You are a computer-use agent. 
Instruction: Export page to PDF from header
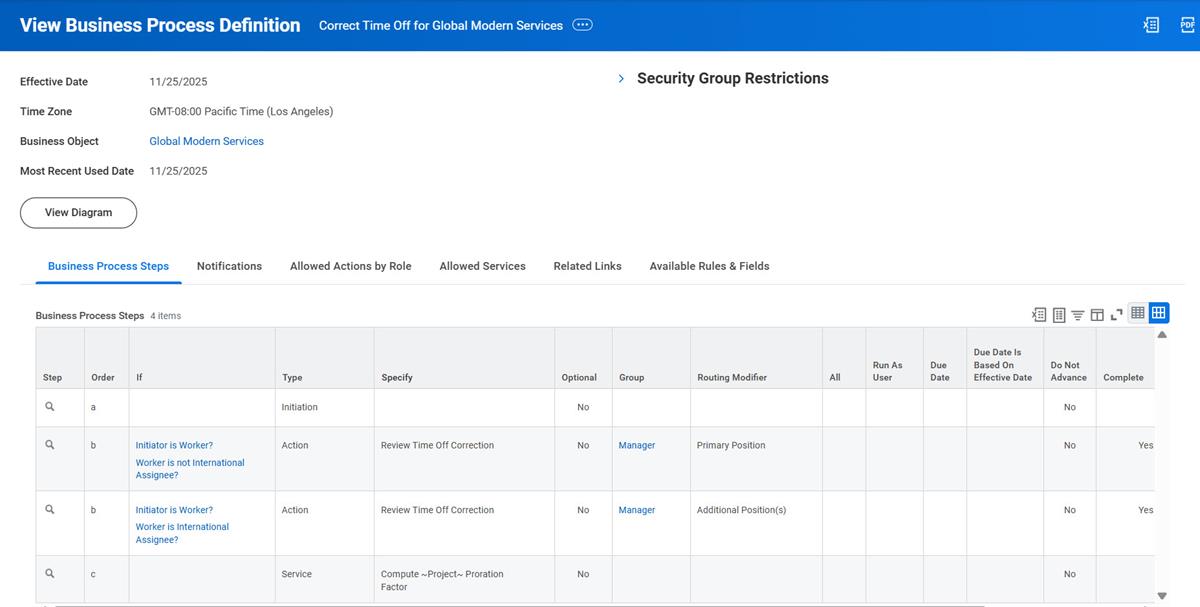click(1188, 25)
